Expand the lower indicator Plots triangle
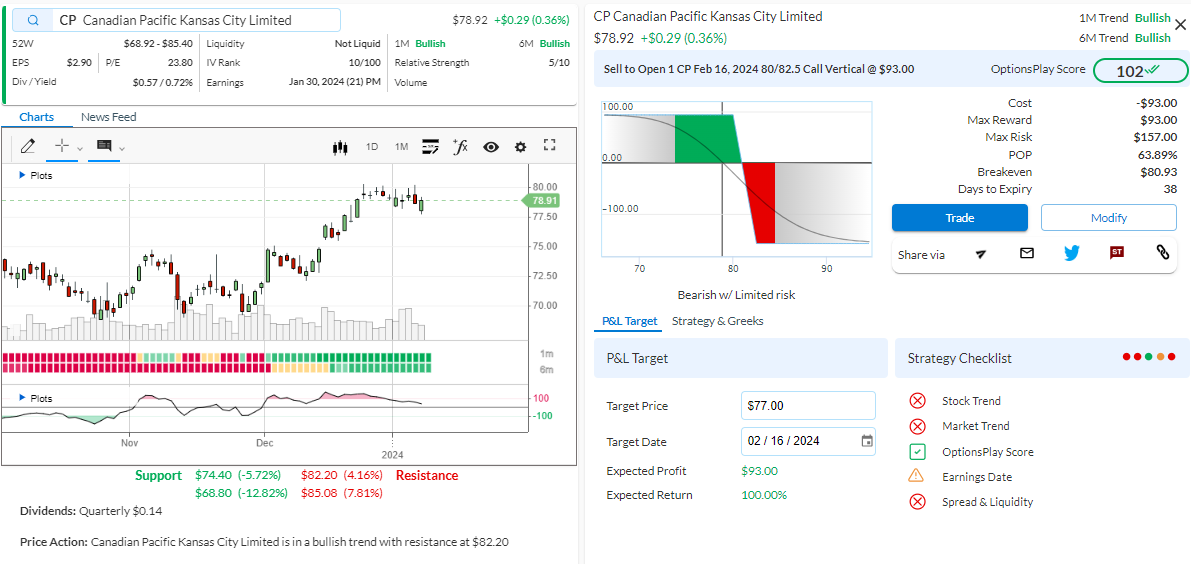The width and height of the screenshot is (1191, 564). (22, 398)
